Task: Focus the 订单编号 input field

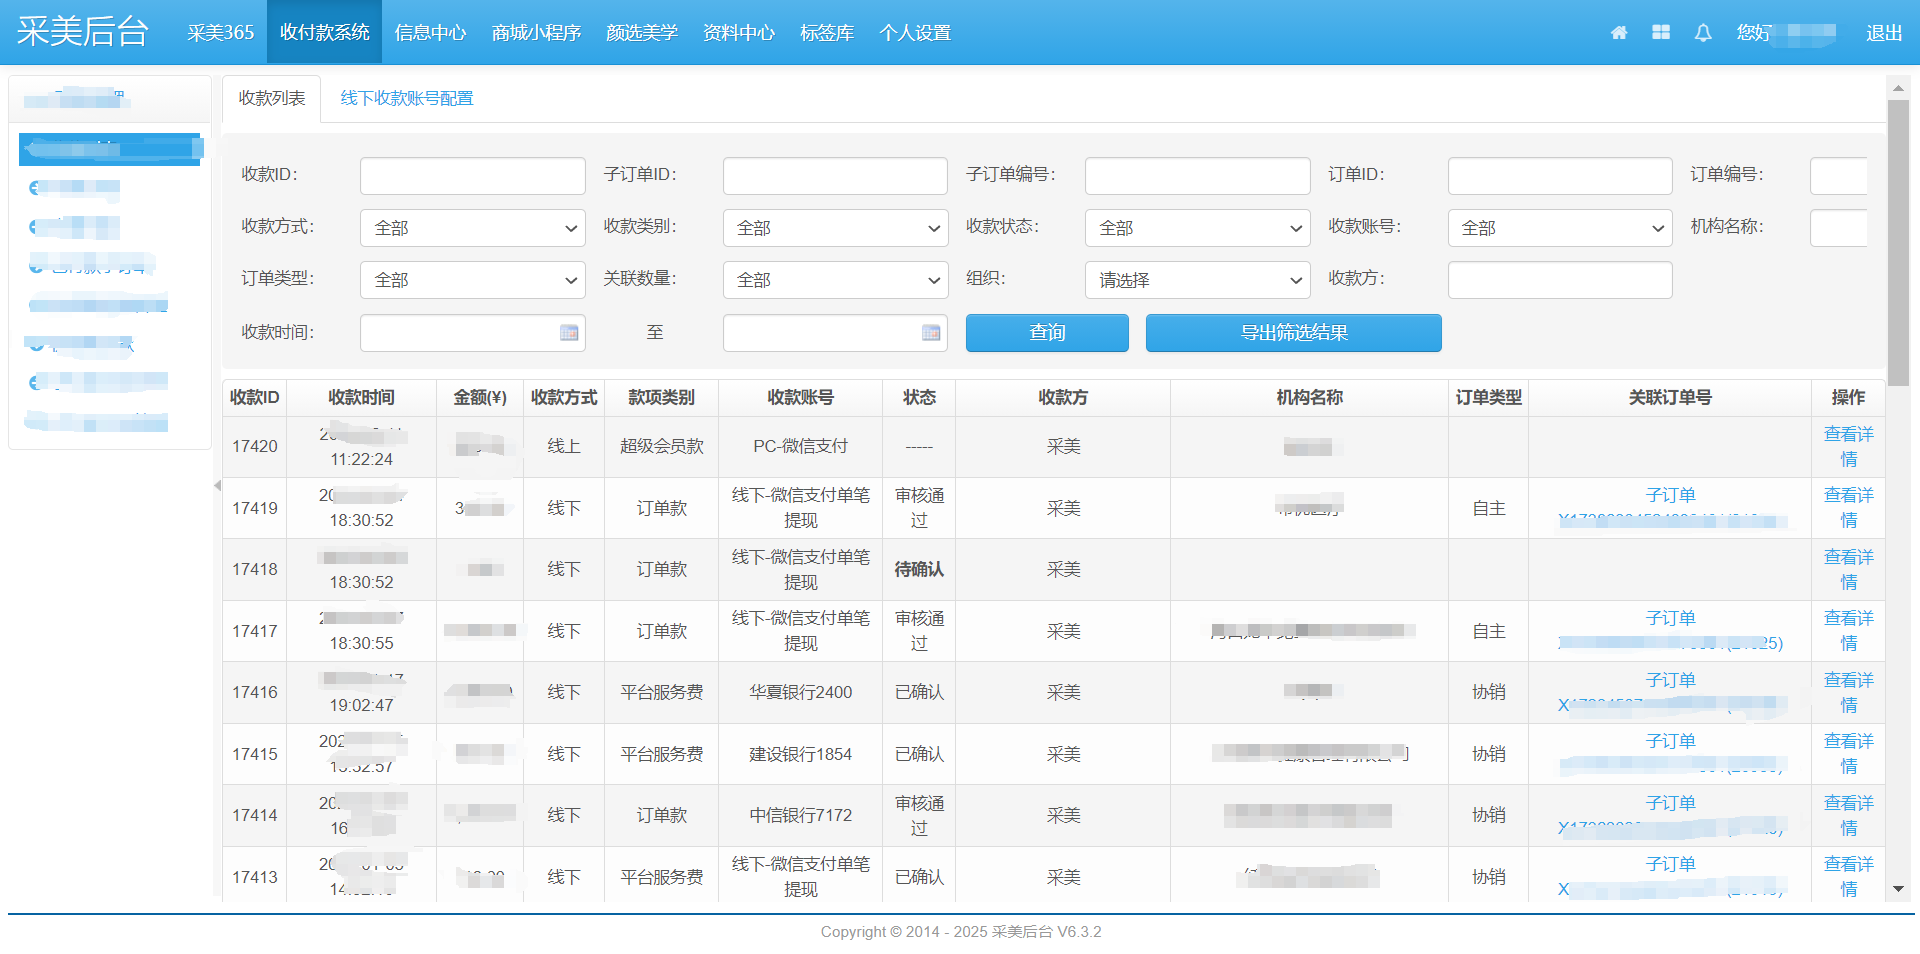Action: click(1839, 176)
